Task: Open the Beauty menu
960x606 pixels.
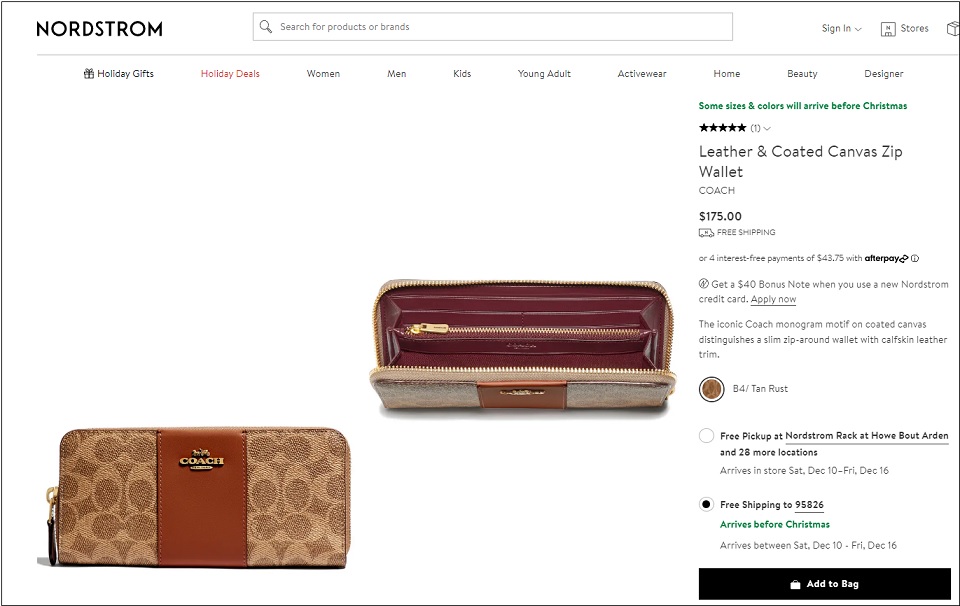Action: (802, 73)
